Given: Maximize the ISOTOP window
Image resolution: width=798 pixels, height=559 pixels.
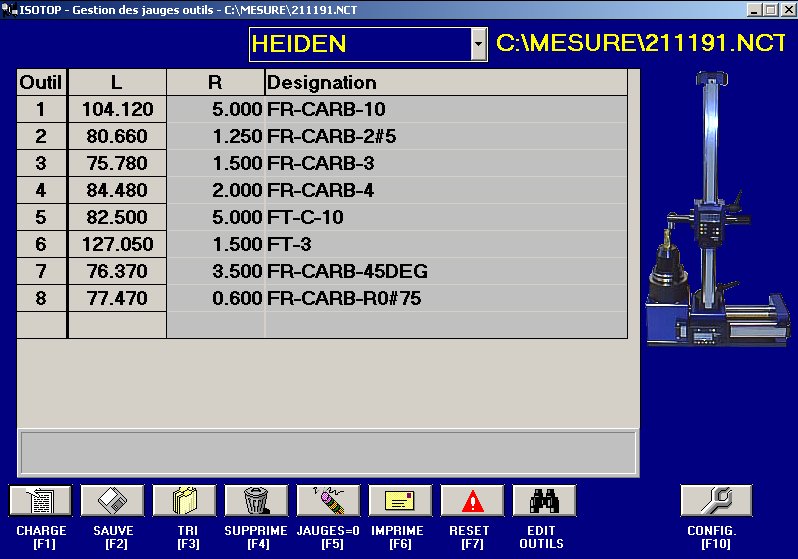Looking at the screenshot, I should [771, 10].
